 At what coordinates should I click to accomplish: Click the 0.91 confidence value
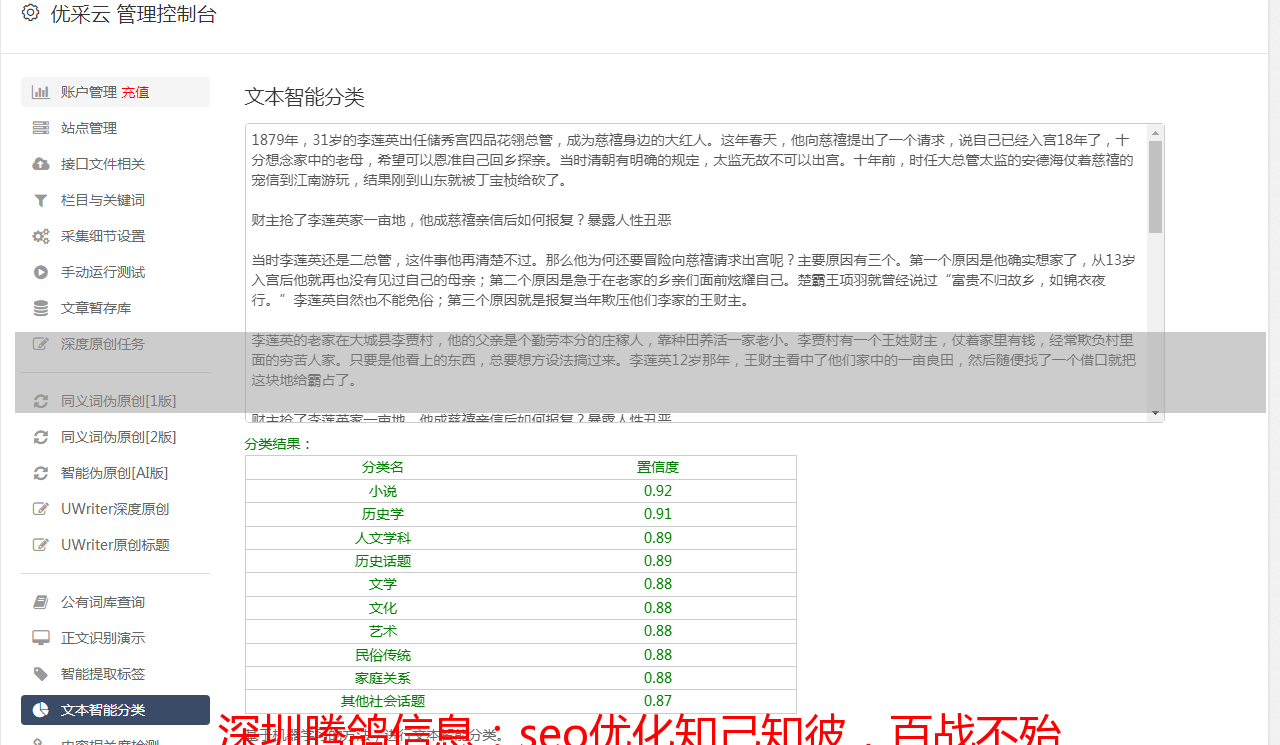point(658,514)
